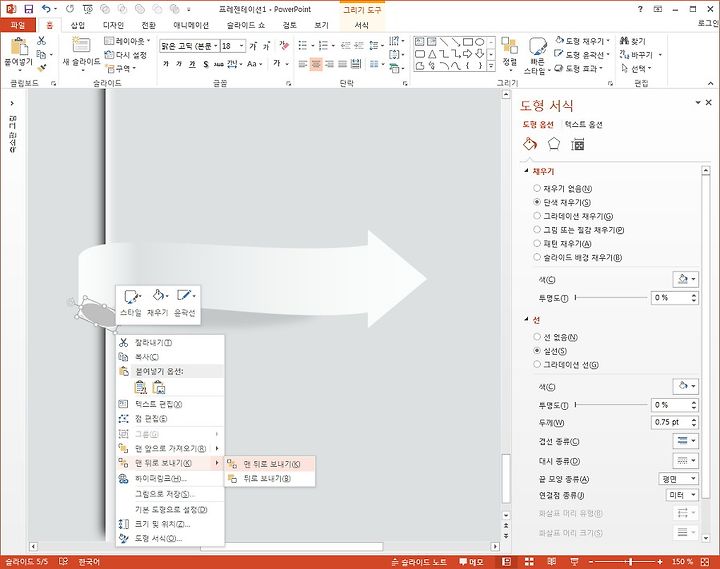Choose Send Backward (뒤로 보내기) item
720x569 pixels.
coord(270,479)
